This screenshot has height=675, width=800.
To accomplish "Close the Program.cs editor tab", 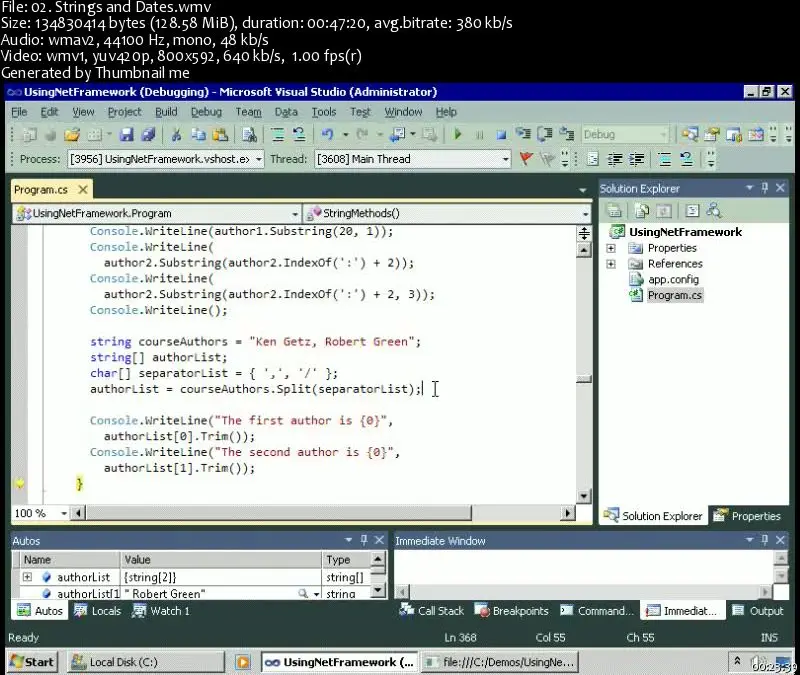I will [83, 190].
